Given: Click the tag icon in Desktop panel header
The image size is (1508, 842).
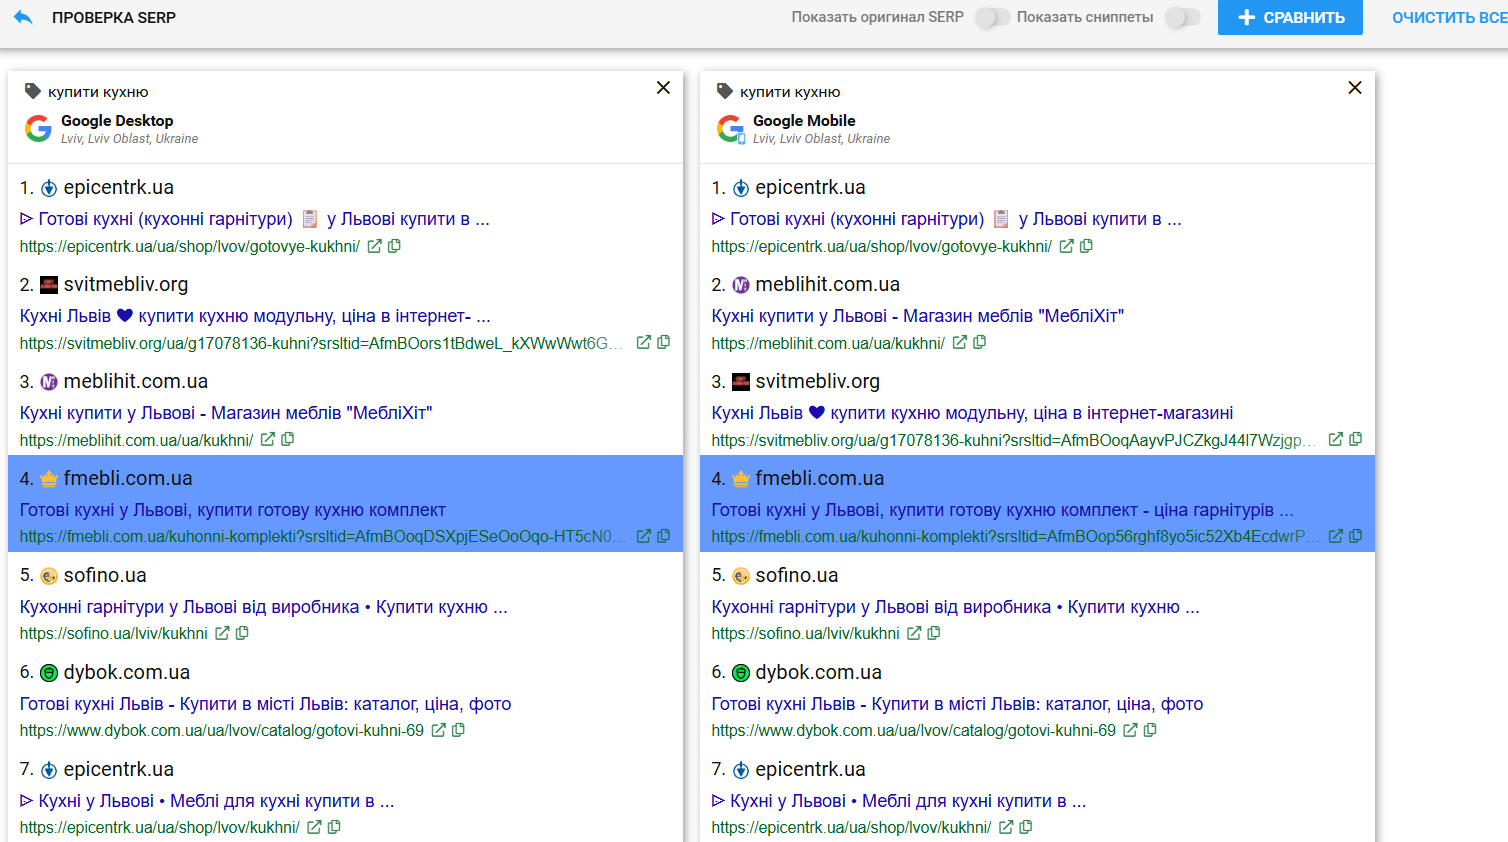Looking at the screenshot, I should (x=32, y=91).
